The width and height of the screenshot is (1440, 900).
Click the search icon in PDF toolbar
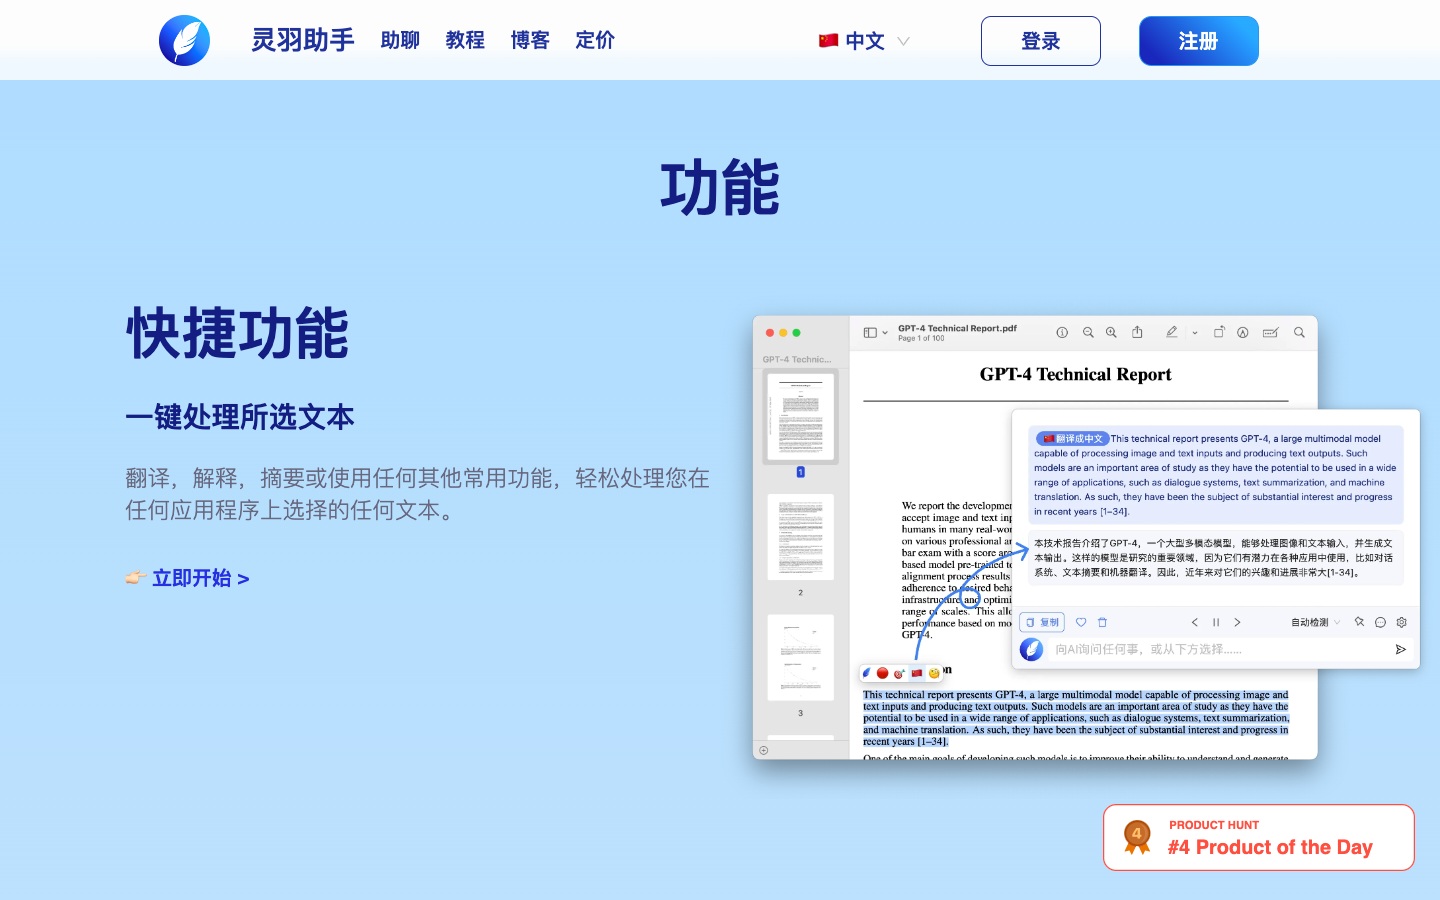tap(1299, 333)
